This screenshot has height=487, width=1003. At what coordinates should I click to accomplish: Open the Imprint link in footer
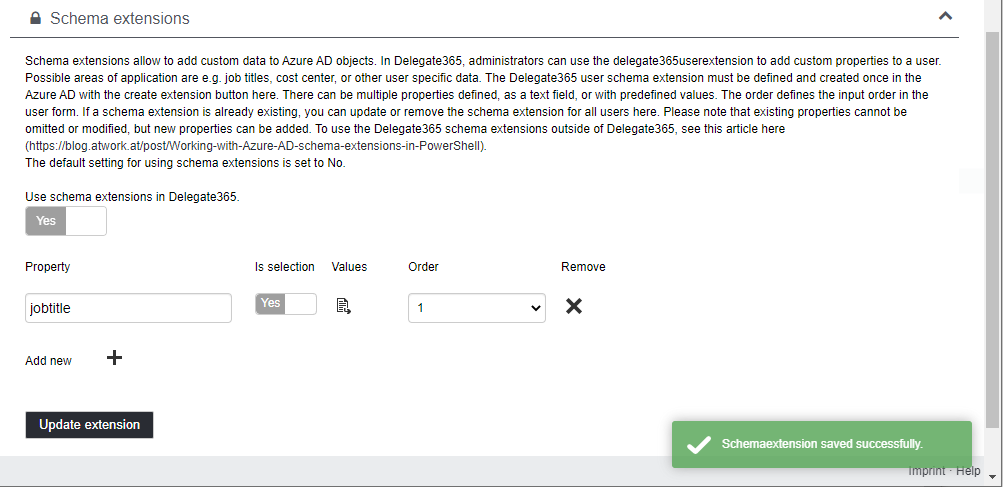(927, 471)
